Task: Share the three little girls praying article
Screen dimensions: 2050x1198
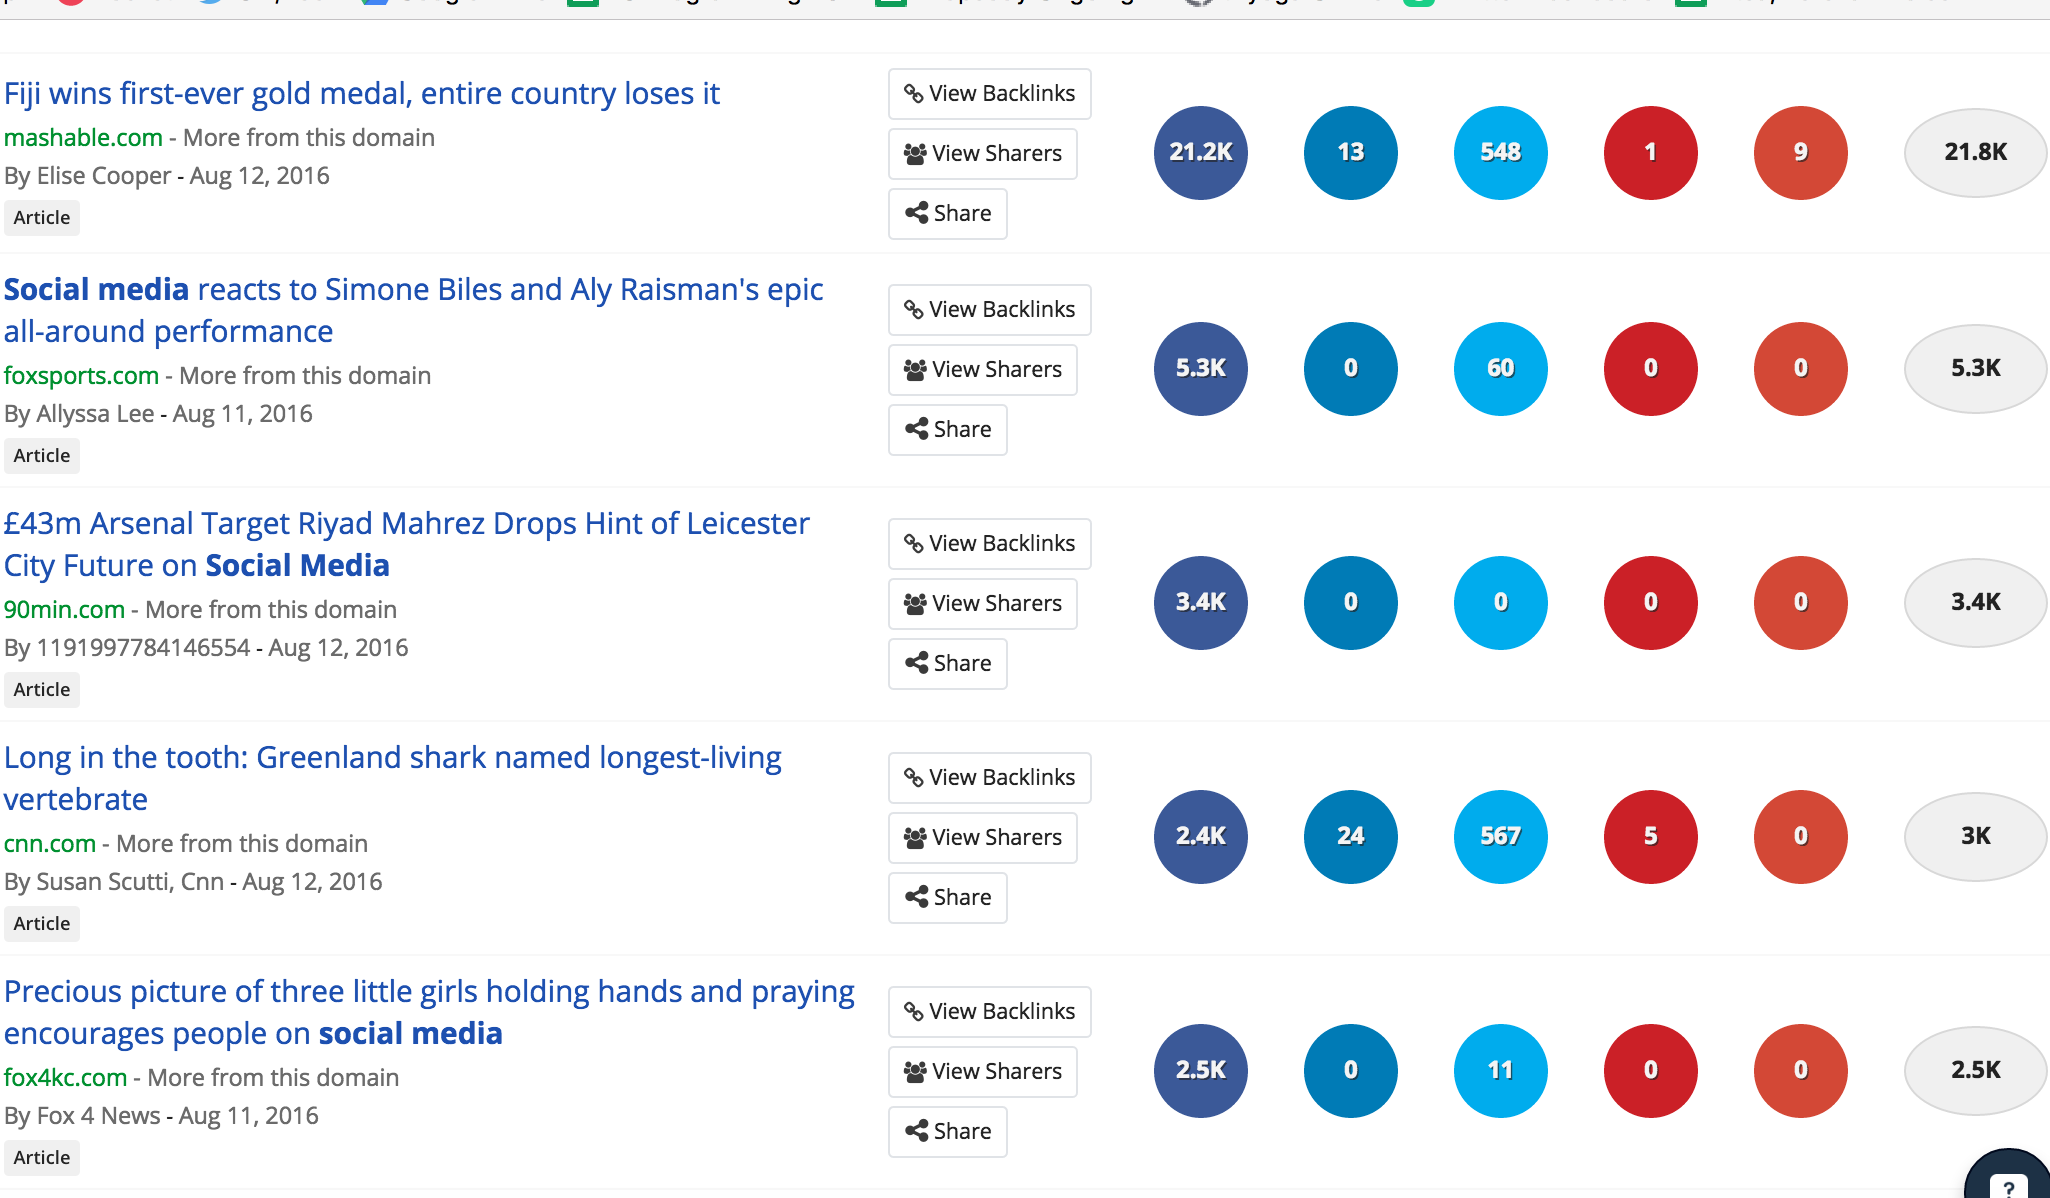Action: coord(947,1132)
